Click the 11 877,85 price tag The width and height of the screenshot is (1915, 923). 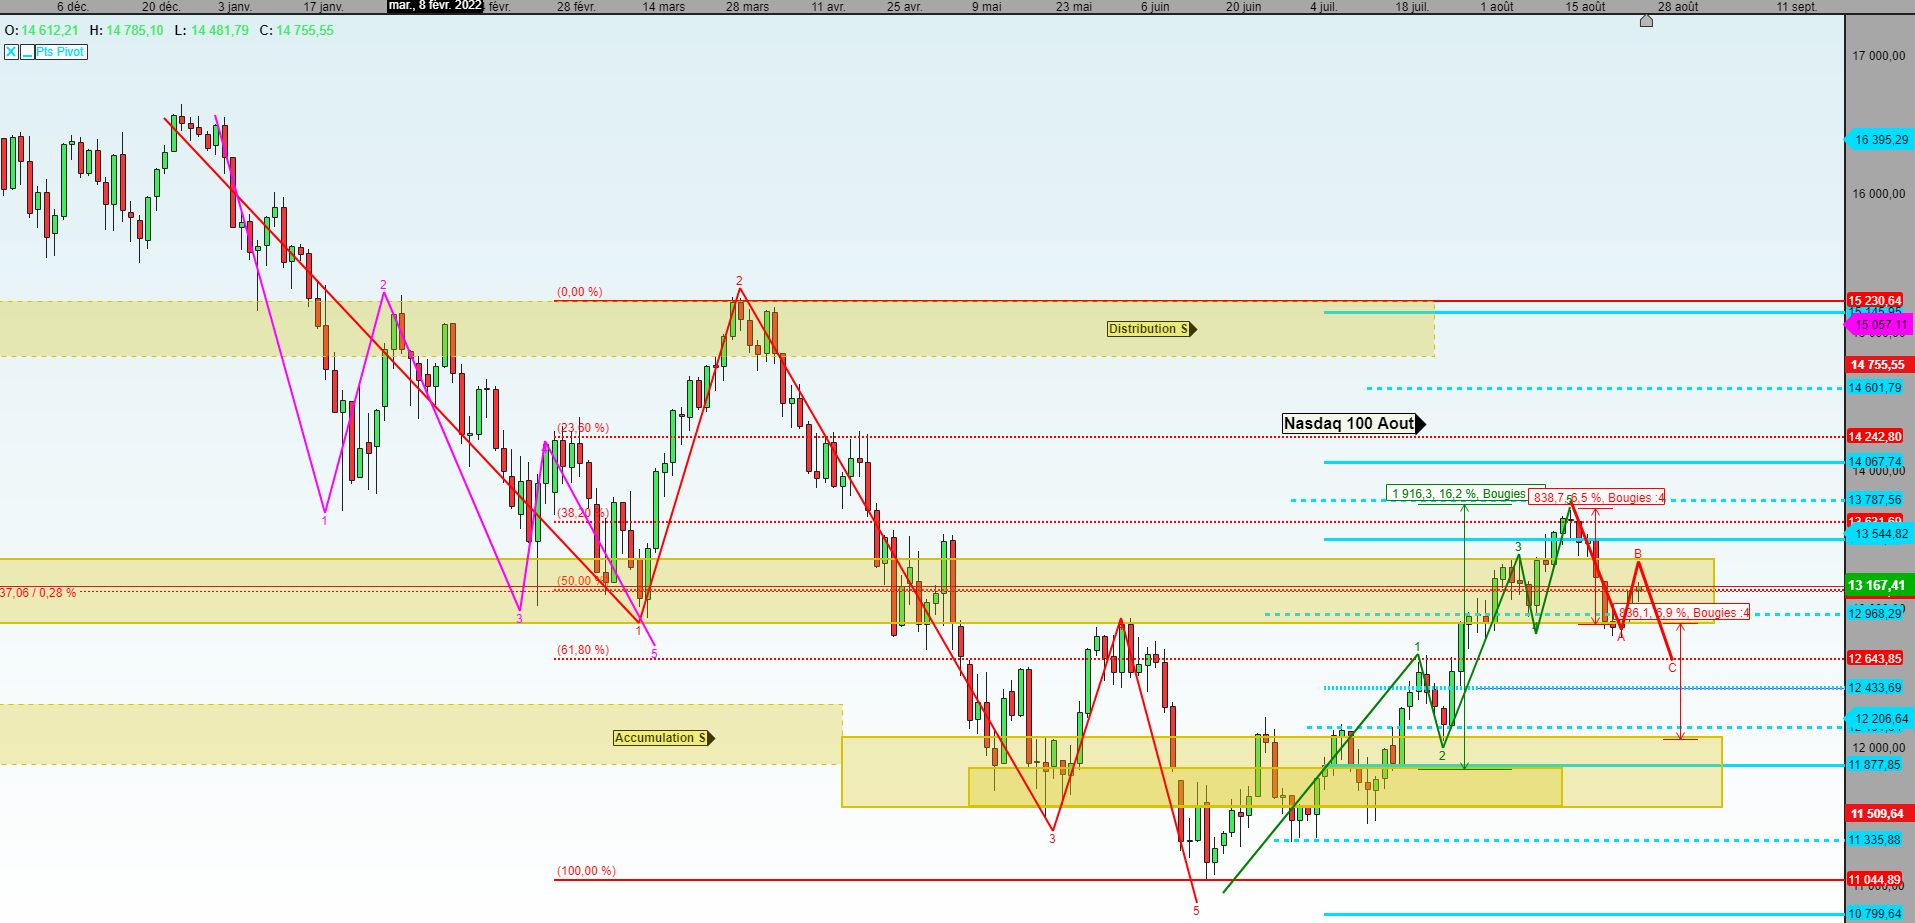1875,765
